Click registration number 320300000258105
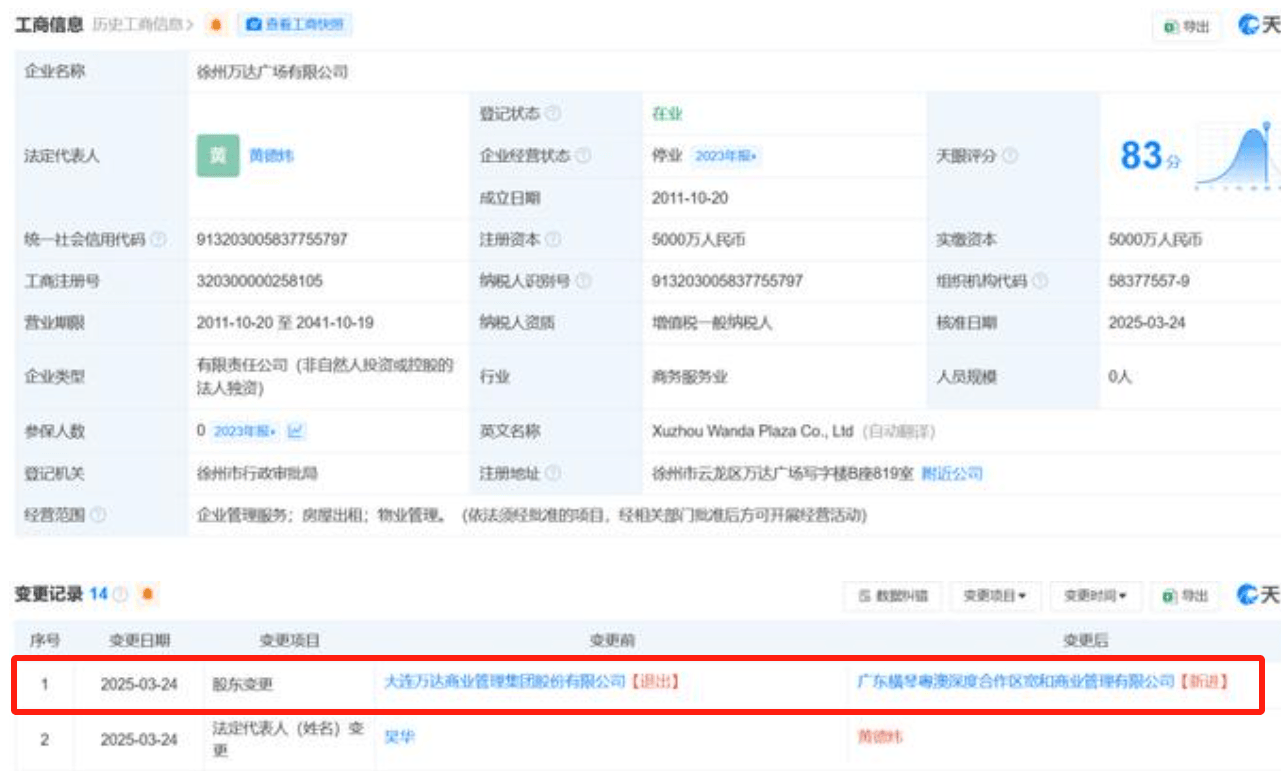The image size is (1281, 771). point(260,282)
